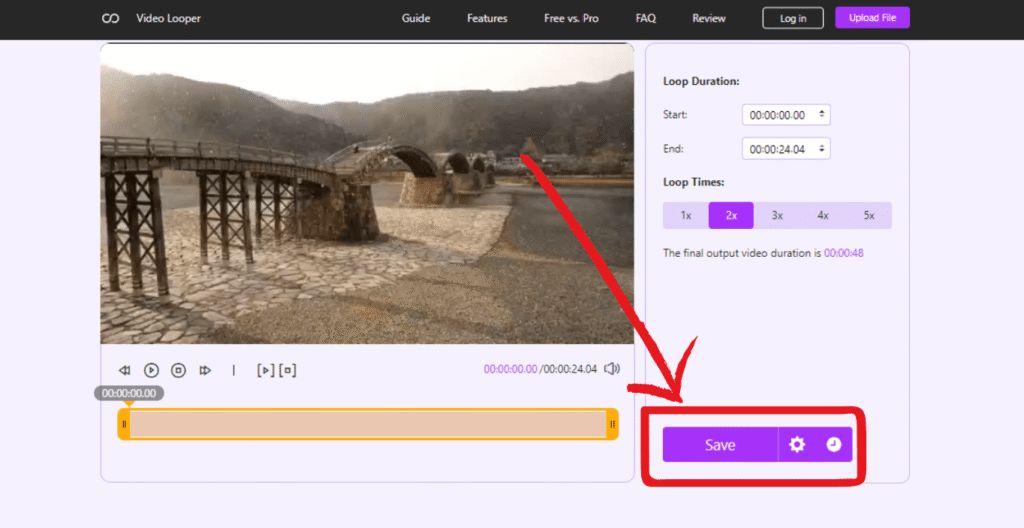Click the End time stepper arrows
The width and height of the screenshot is (1024, 528).
click(822, 149)
